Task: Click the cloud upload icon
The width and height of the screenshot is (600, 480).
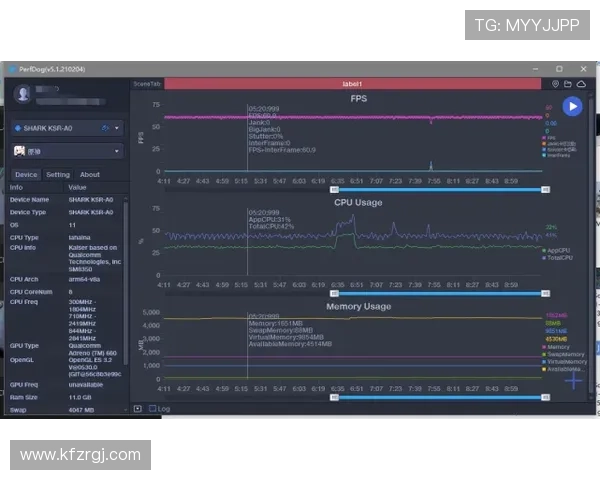Action: 581,84
